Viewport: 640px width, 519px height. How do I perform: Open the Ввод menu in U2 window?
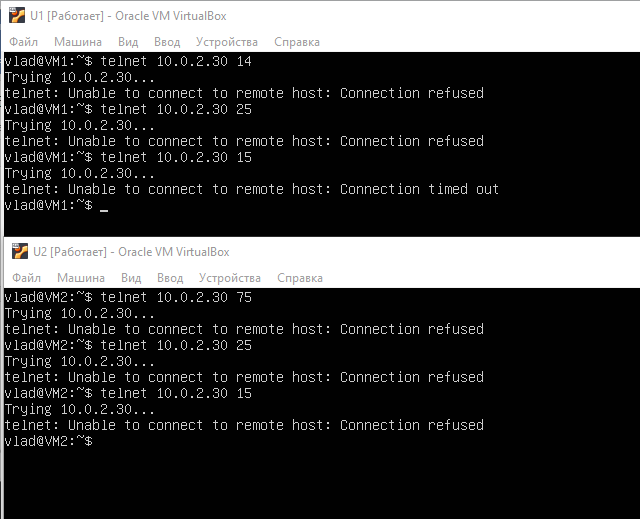[170, 278]
